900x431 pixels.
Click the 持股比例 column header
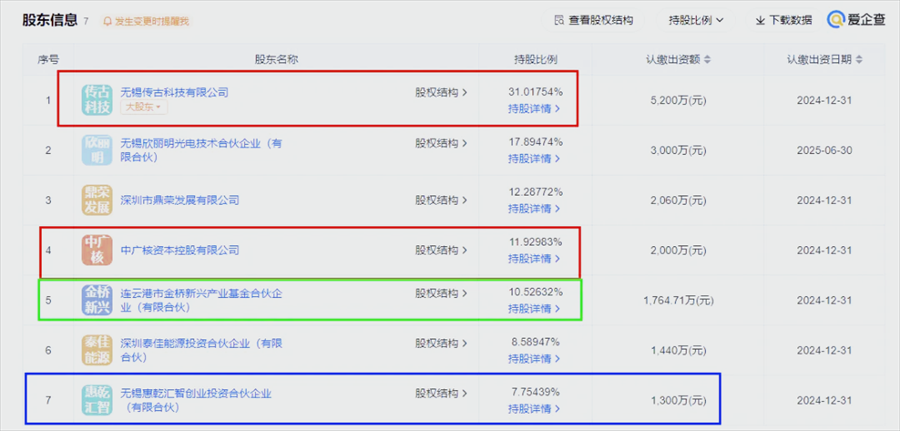point(536,60)
